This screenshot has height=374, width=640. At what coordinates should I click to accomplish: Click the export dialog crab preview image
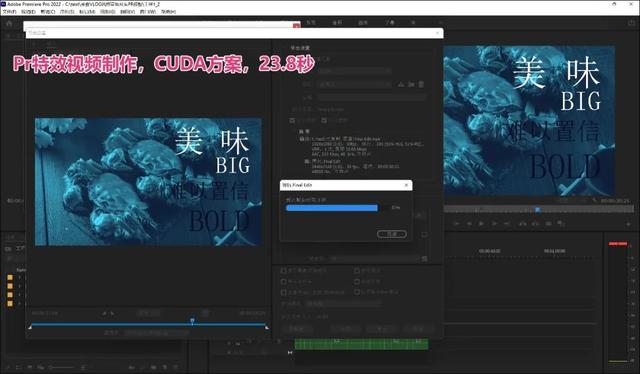pyautogui.click(x=148, y=182)
